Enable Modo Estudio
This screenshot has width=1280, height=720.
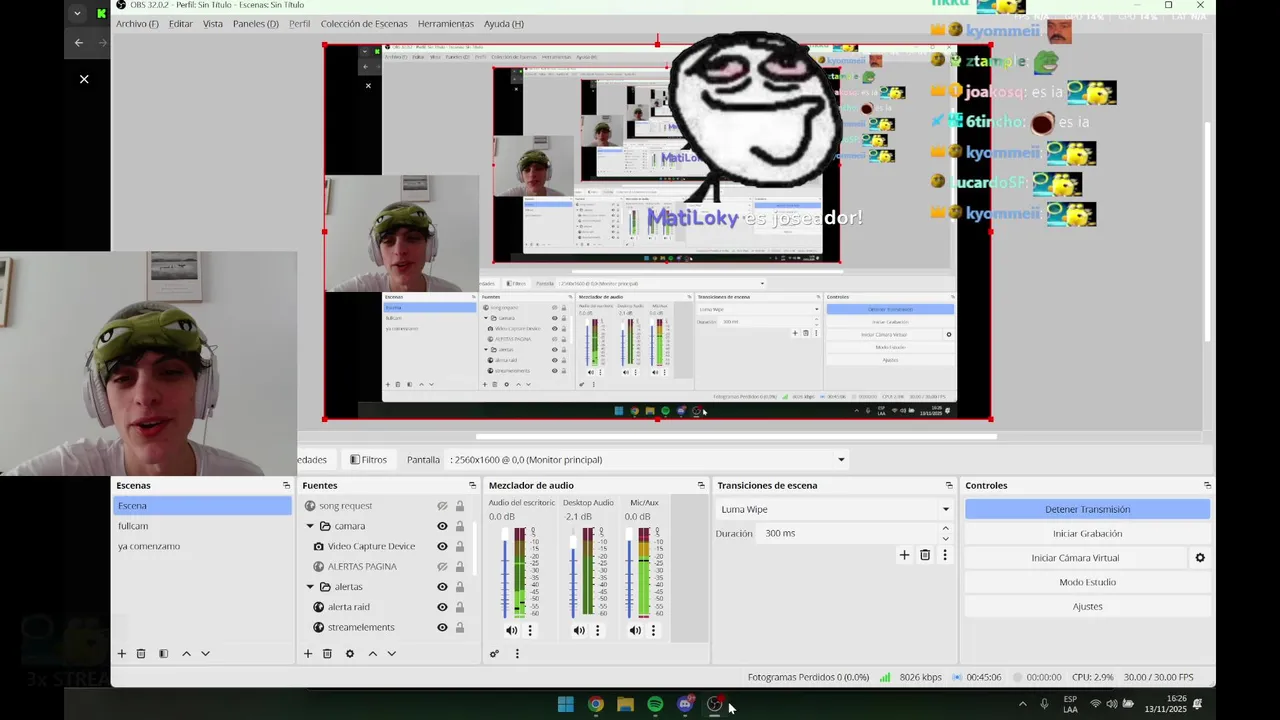tap(1087, 582)
